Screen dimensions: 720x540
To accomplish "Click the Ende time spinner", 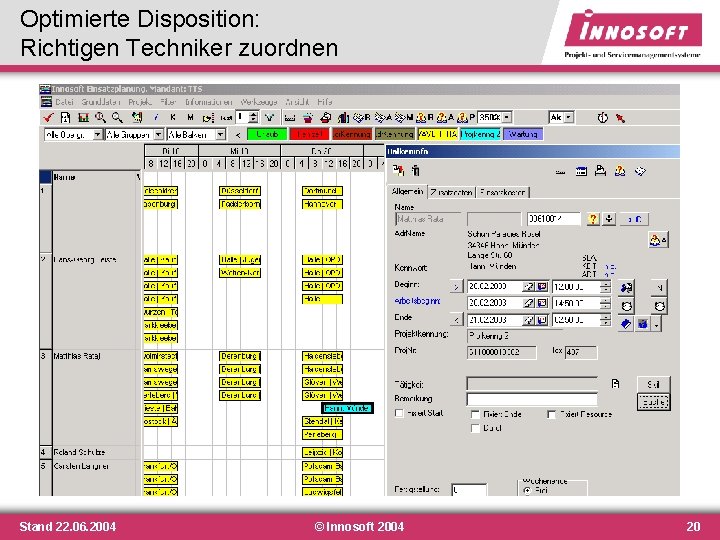I will (x=606, y=320).
